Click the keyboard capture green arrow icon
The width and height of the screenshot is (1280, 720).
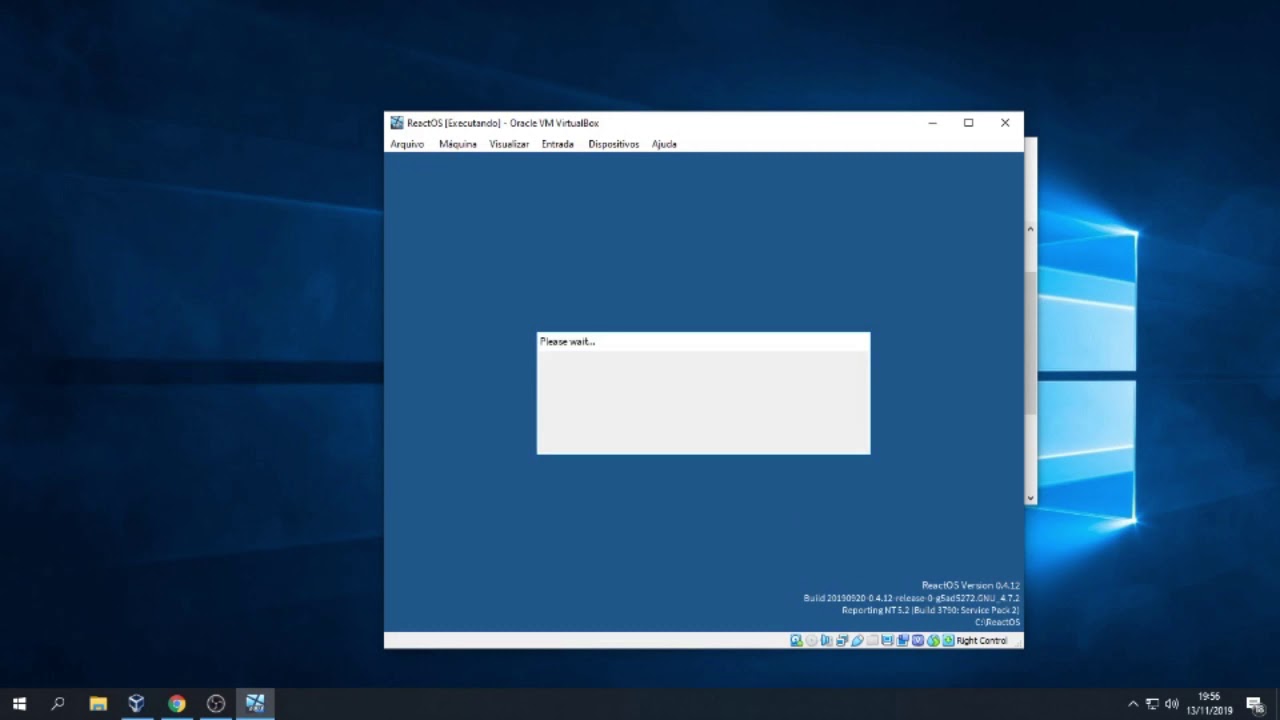949,641
